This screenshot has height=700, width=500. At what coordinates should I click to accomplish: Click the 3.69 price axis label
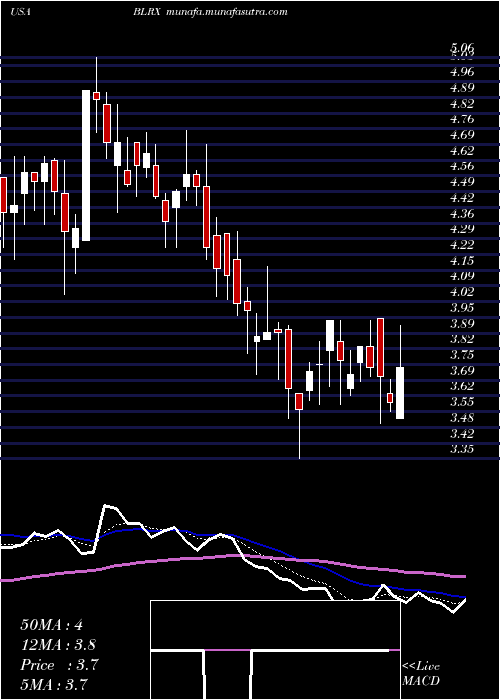click(462, 371)
